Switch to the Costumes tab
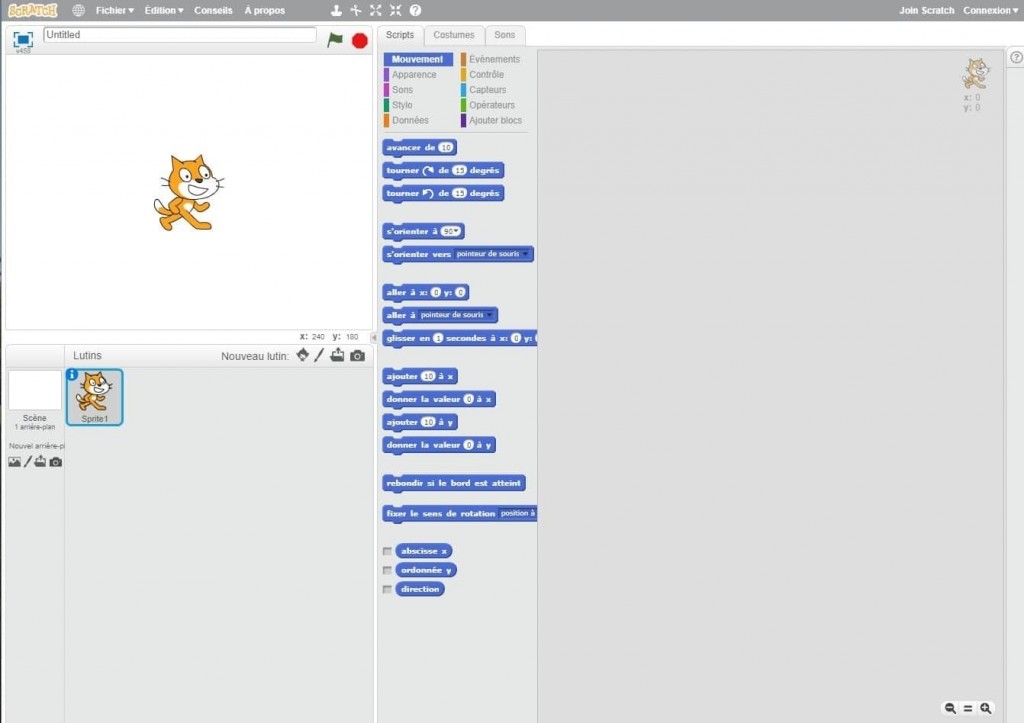 [454, 34]
